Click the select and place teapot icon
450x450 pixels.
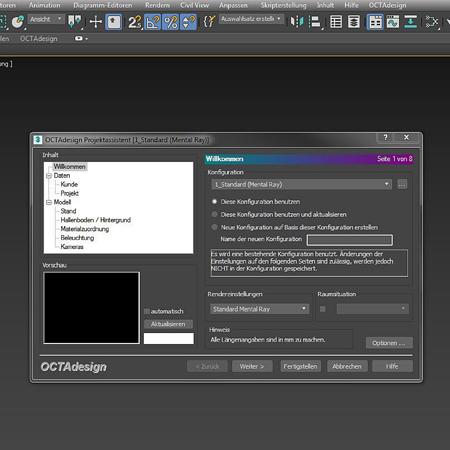[17, 22]
